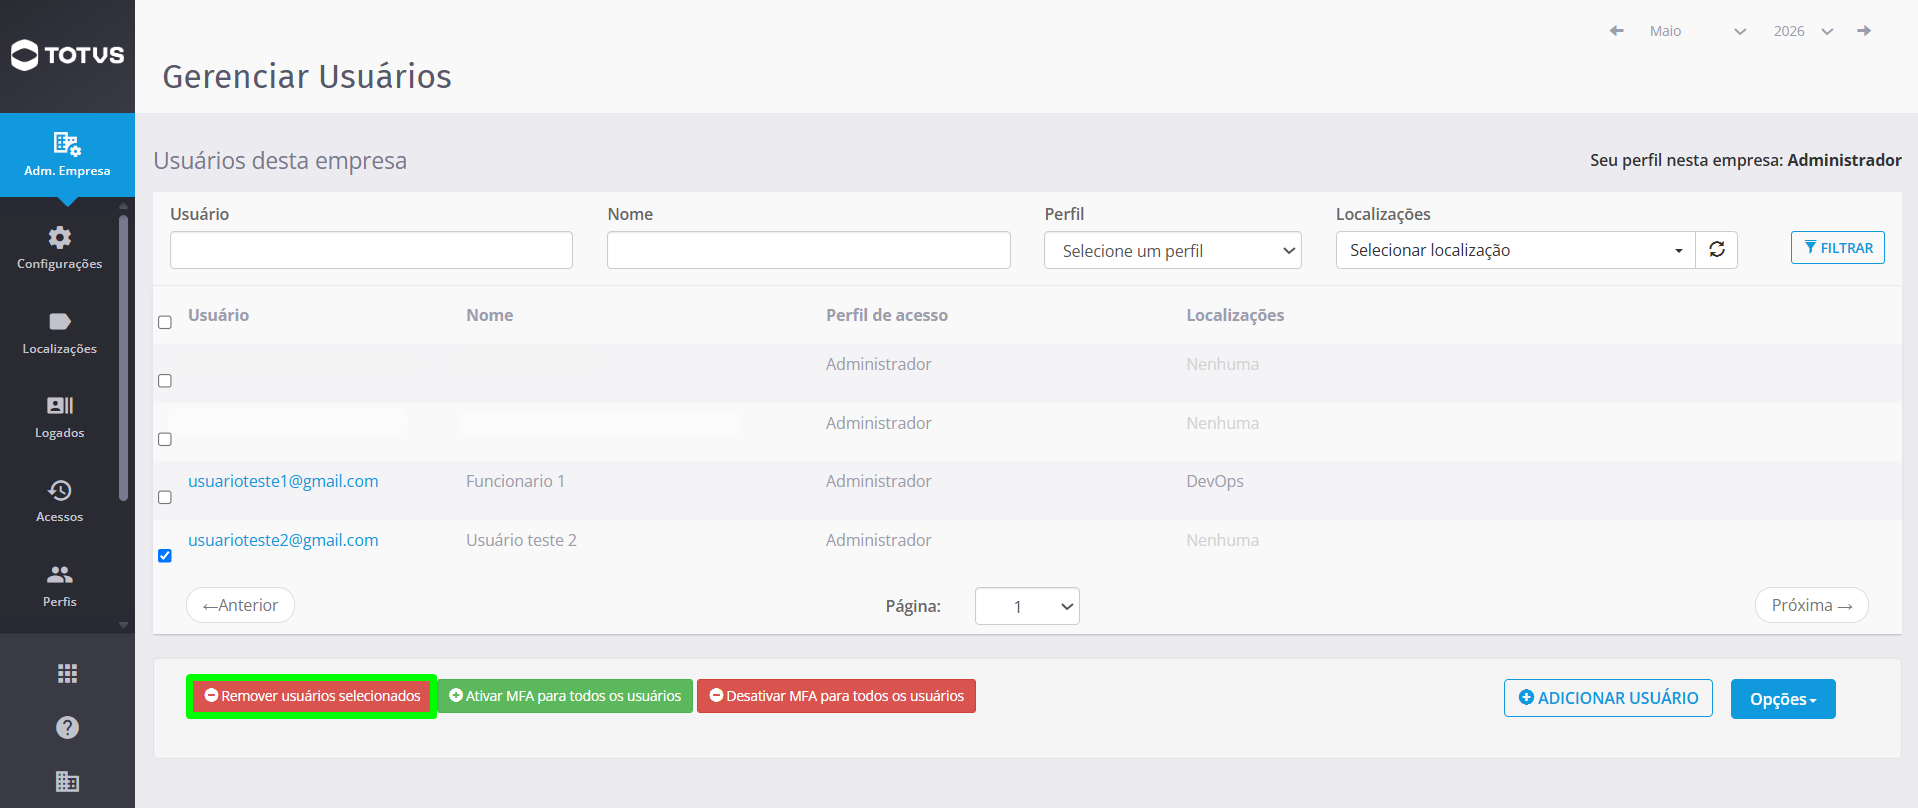Check the usuarioteste1@gmail.com row checkbox
Viewport: 1918px width, 808px height.
coord(165,497)
